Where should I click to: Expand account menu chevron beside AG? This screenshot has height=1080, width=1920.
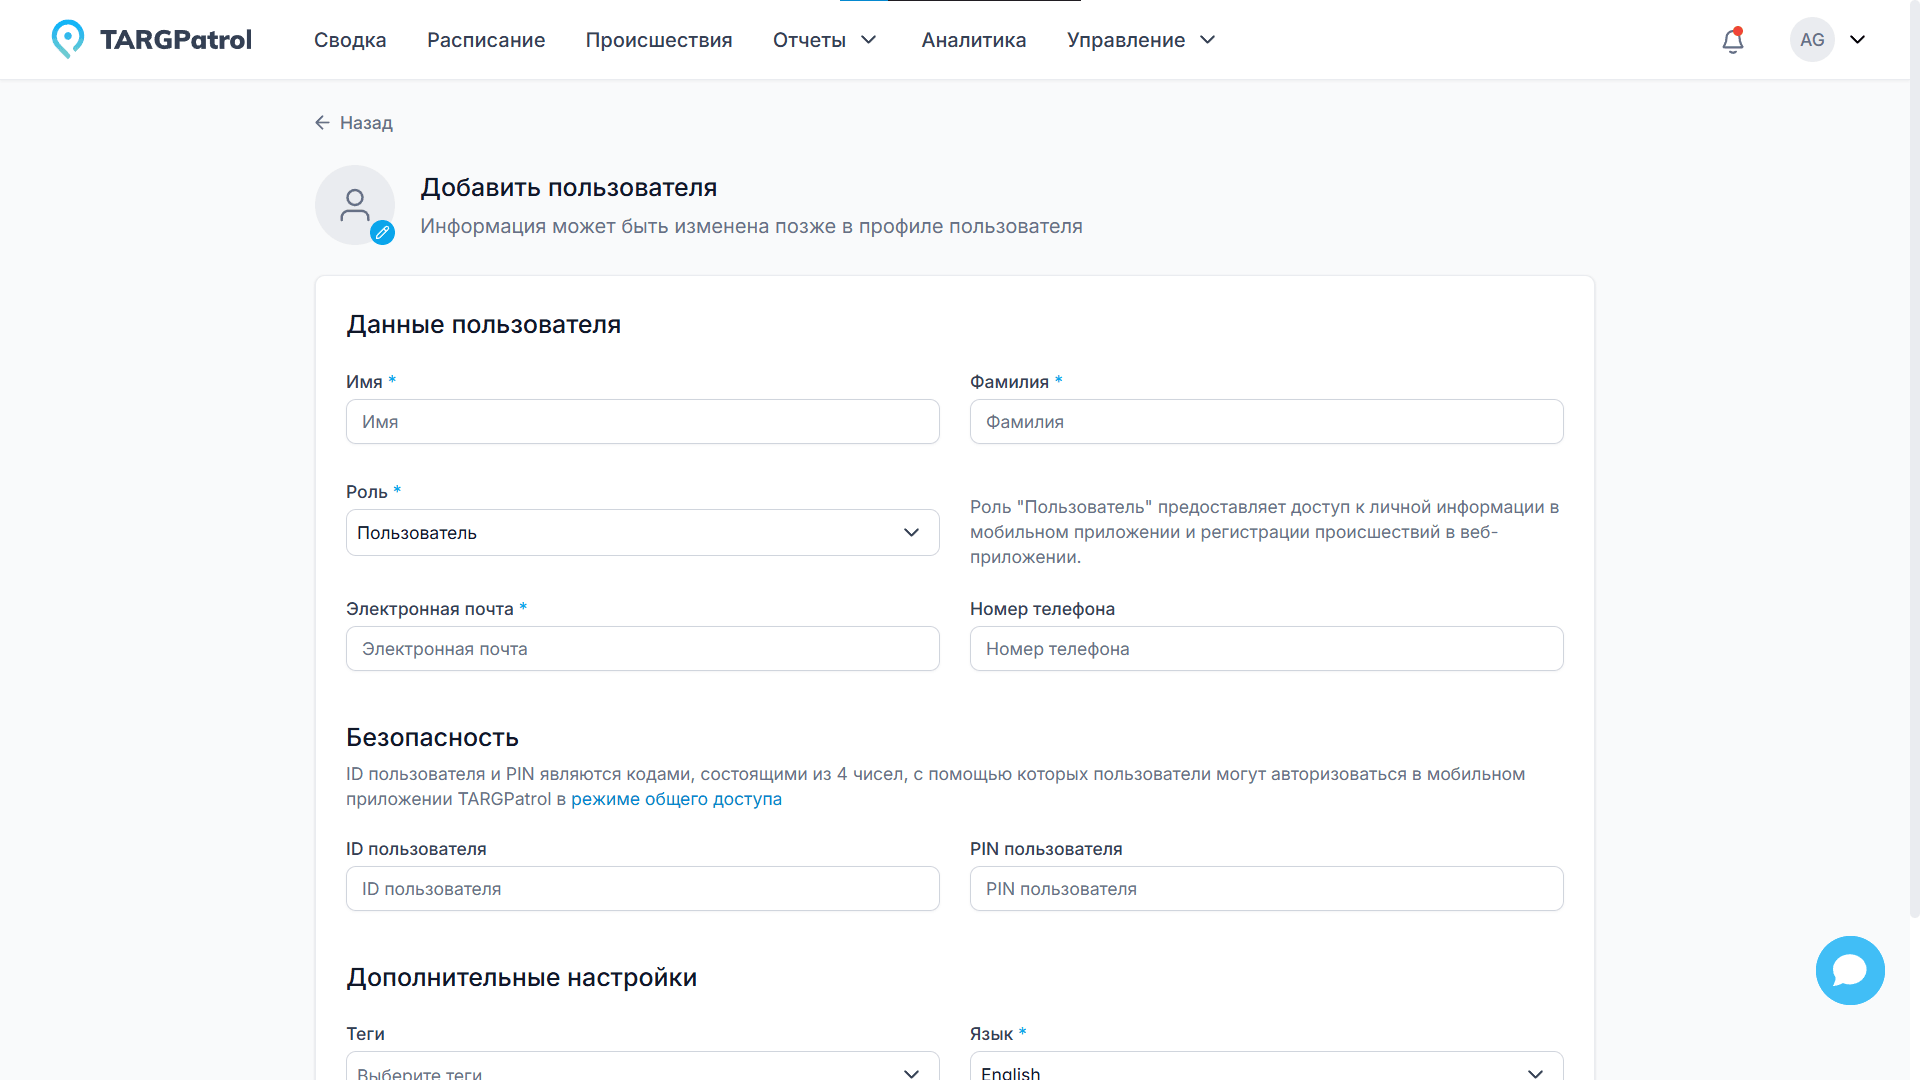click(1857, 40)
